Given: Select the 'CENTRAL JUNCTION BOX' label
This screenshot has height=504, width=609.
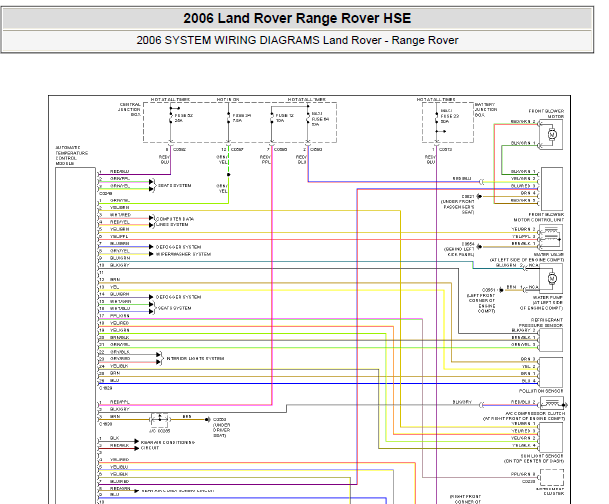Looking at the screenshot, I should tap(130, 109).
